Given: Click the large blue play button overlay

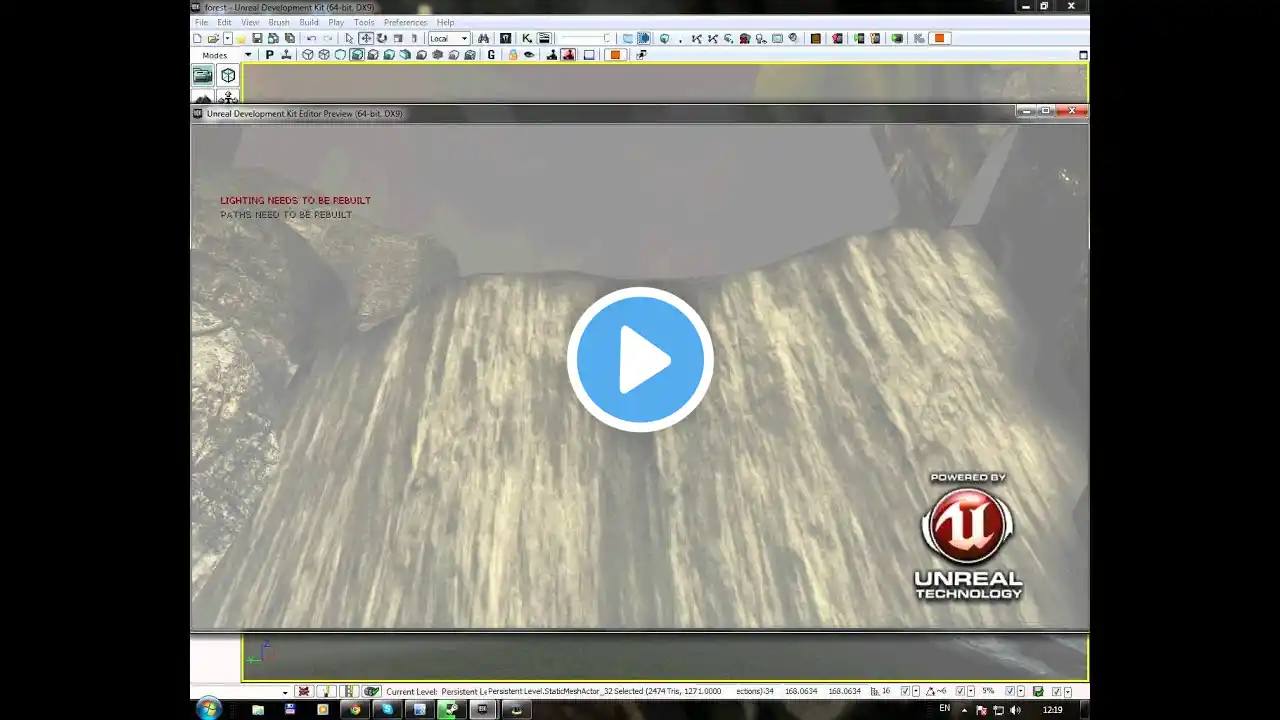Looking at the screenshot, I should click(x=640, y=359).
